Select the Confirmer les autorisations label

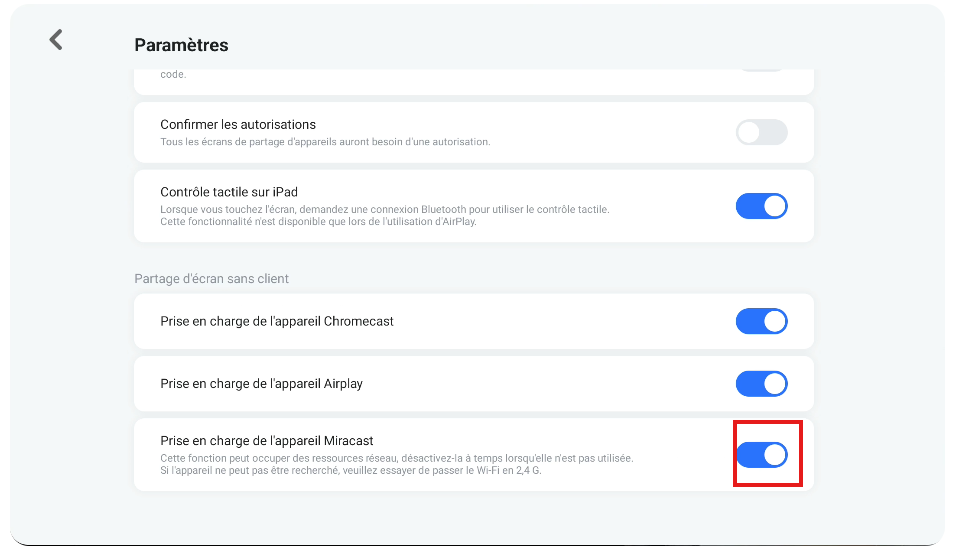[238, 124]
